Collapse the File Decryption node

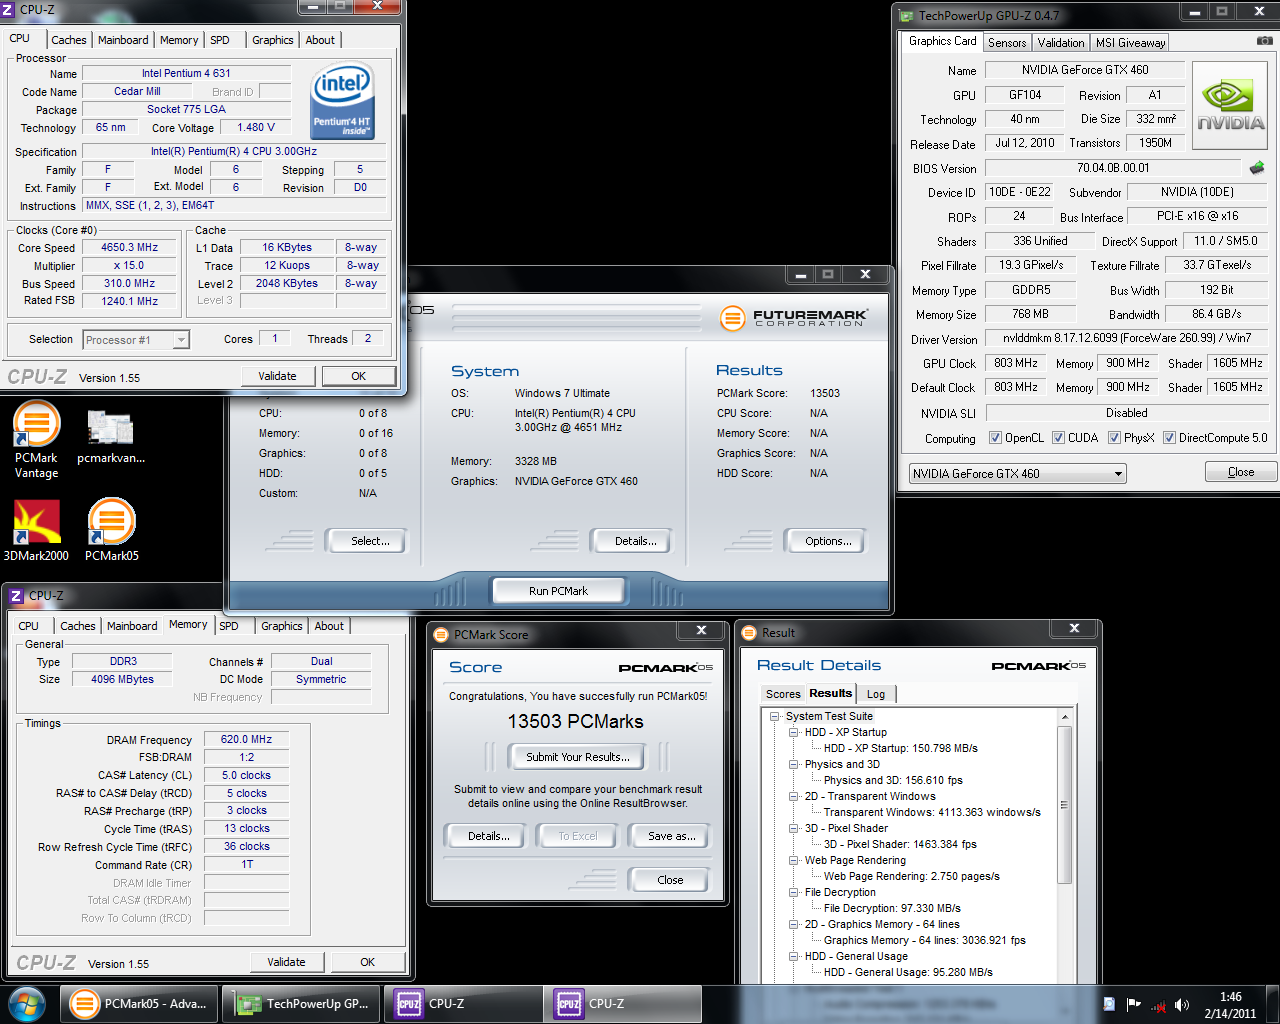(x=794, y=893)
